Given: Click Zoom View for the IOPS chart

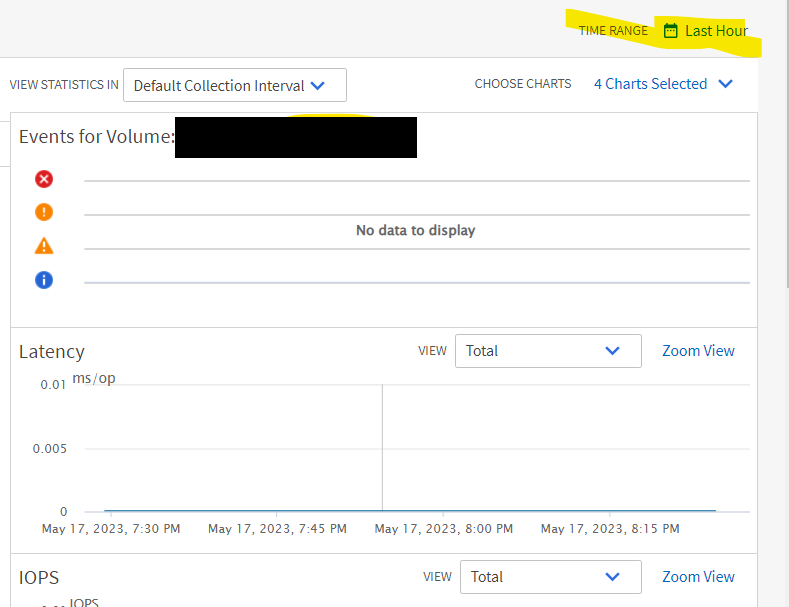Looking at the screenshot, I should click(x=698, y=577).
